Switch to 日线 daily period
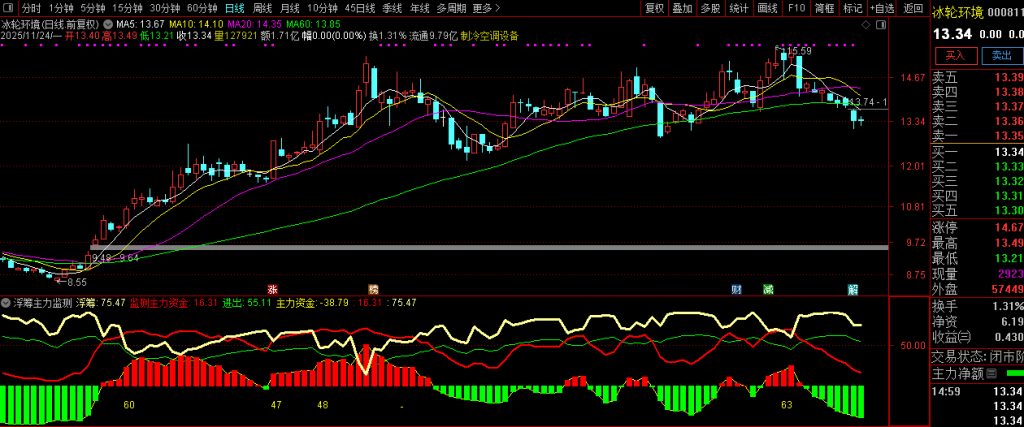 coord(233,8)
